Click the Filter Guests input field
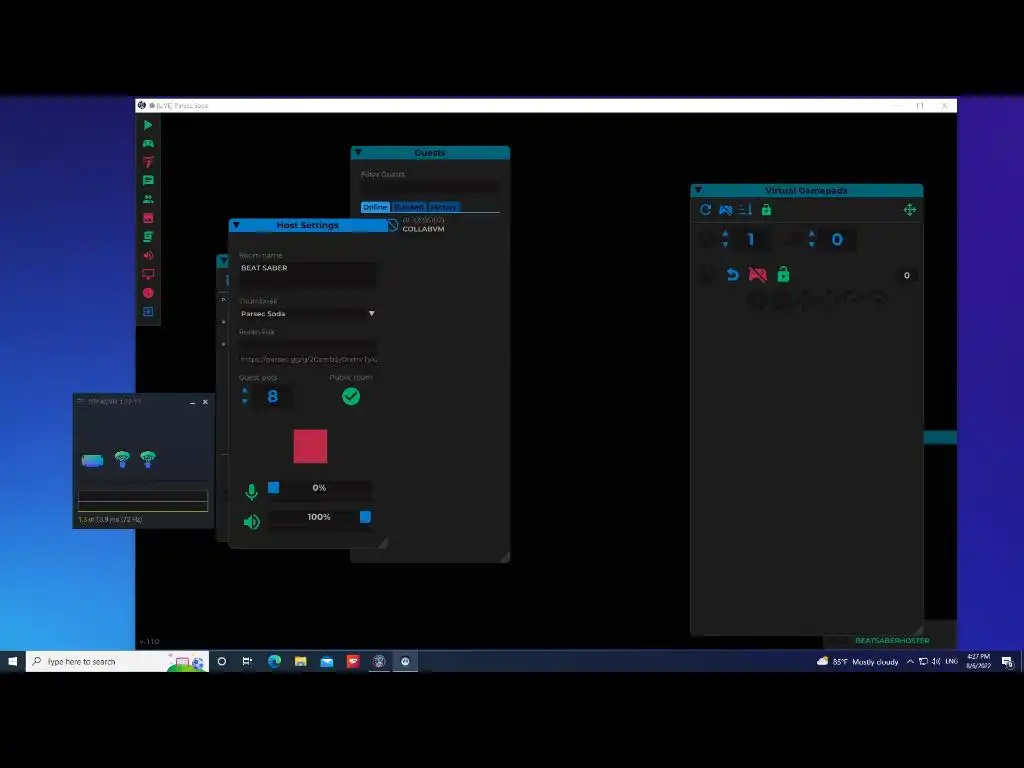The height and width of the screenshot is (768, 1024). click(430, 187)
